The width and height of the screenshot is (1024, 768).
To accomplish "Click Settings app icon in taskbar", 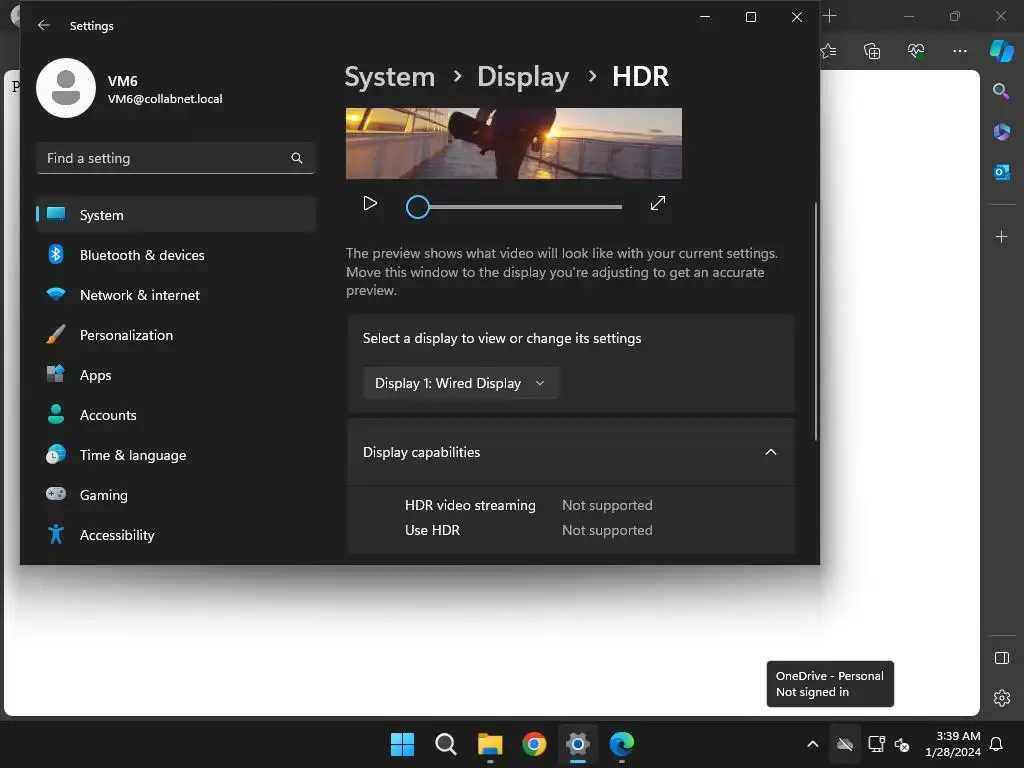I will (578, 744).
